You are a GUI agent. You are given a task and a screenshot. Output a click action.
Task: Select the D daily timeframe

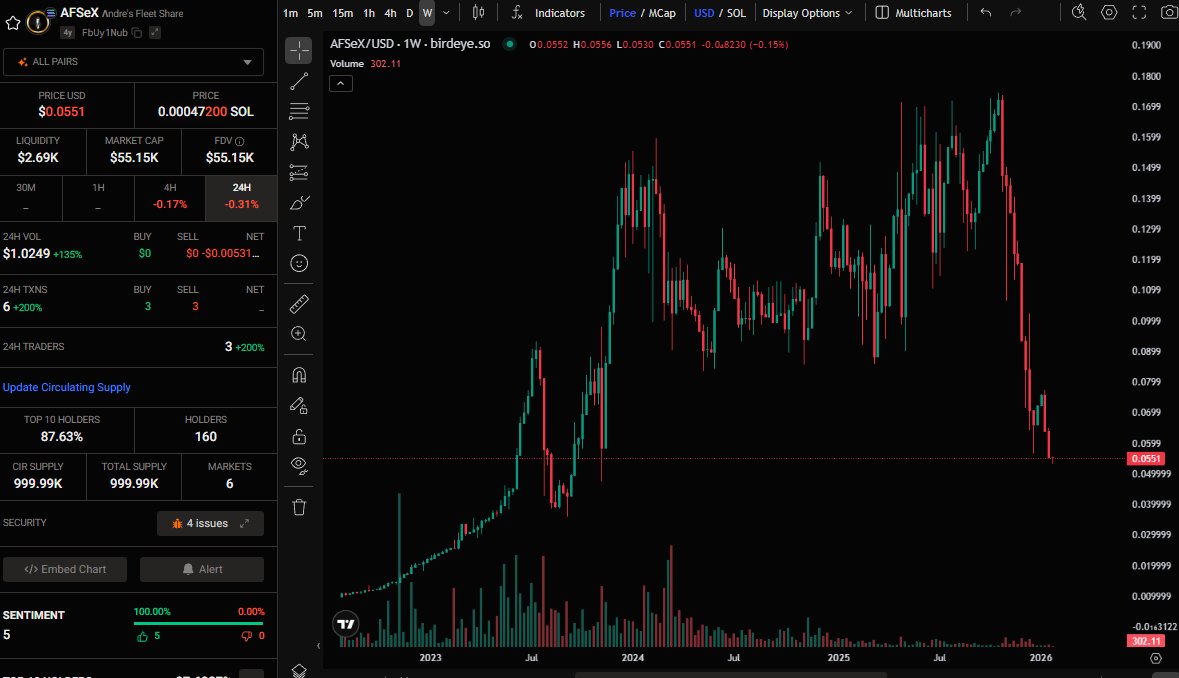point(409,13)
